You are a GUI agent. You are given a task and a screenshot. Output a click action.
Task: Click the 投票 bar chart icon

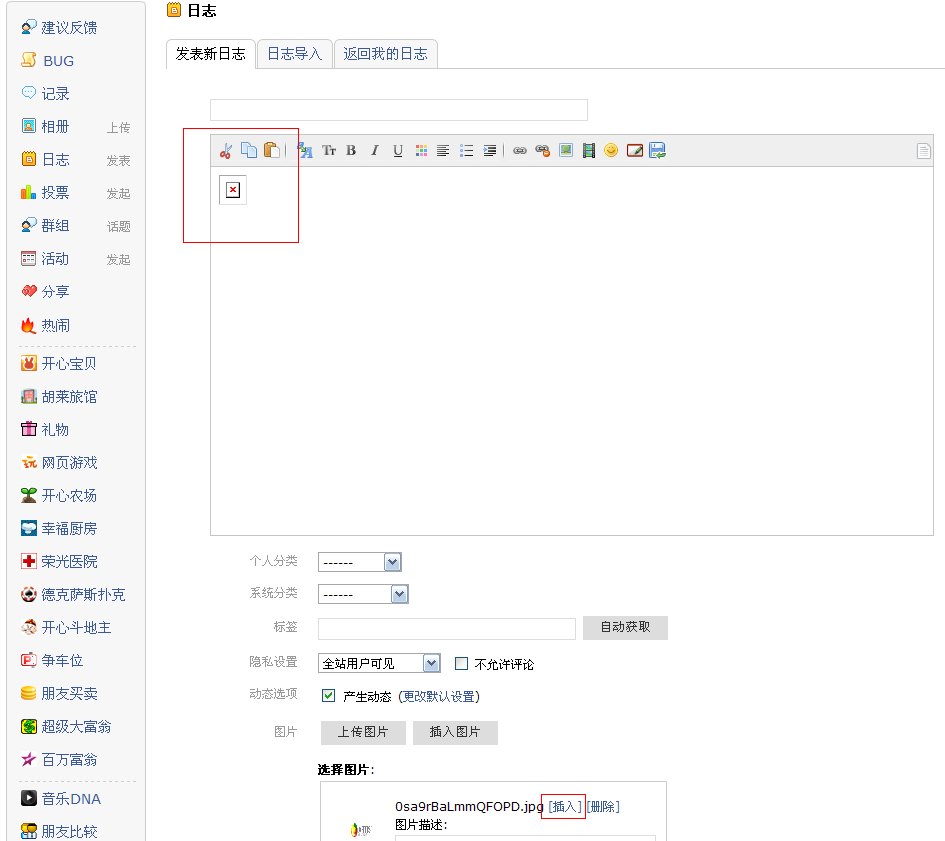29,192
